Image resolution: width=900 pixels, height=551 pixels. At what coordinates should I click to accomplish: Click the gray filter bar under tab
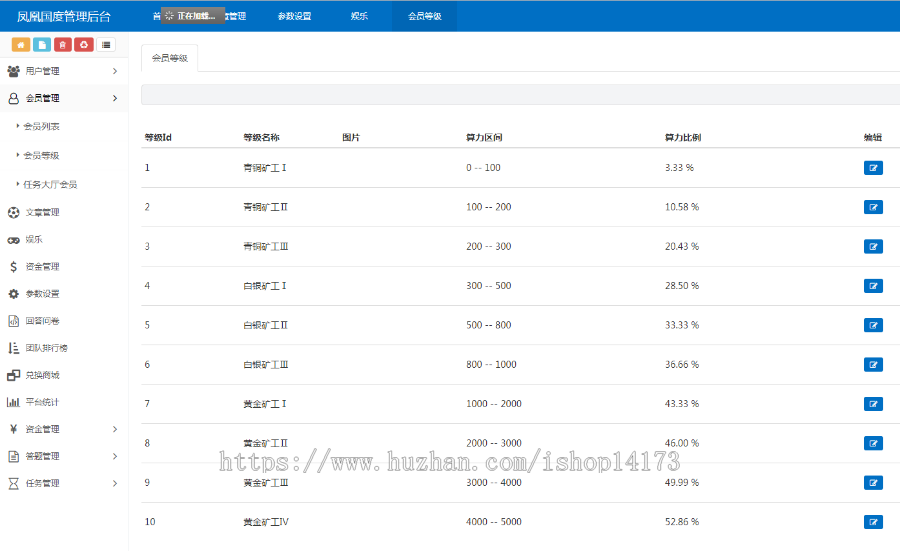pos(521,95)
